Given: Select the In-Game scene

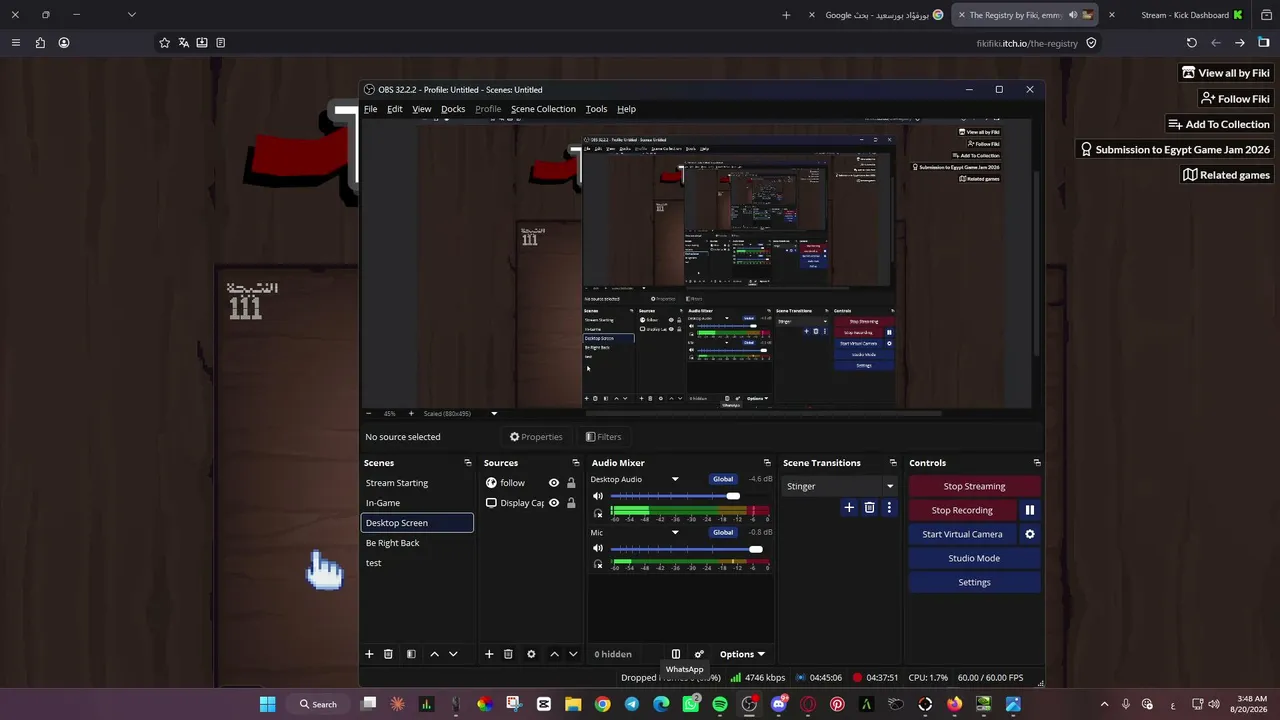Looking at the screenshot, I should click(x=417, y=503).
